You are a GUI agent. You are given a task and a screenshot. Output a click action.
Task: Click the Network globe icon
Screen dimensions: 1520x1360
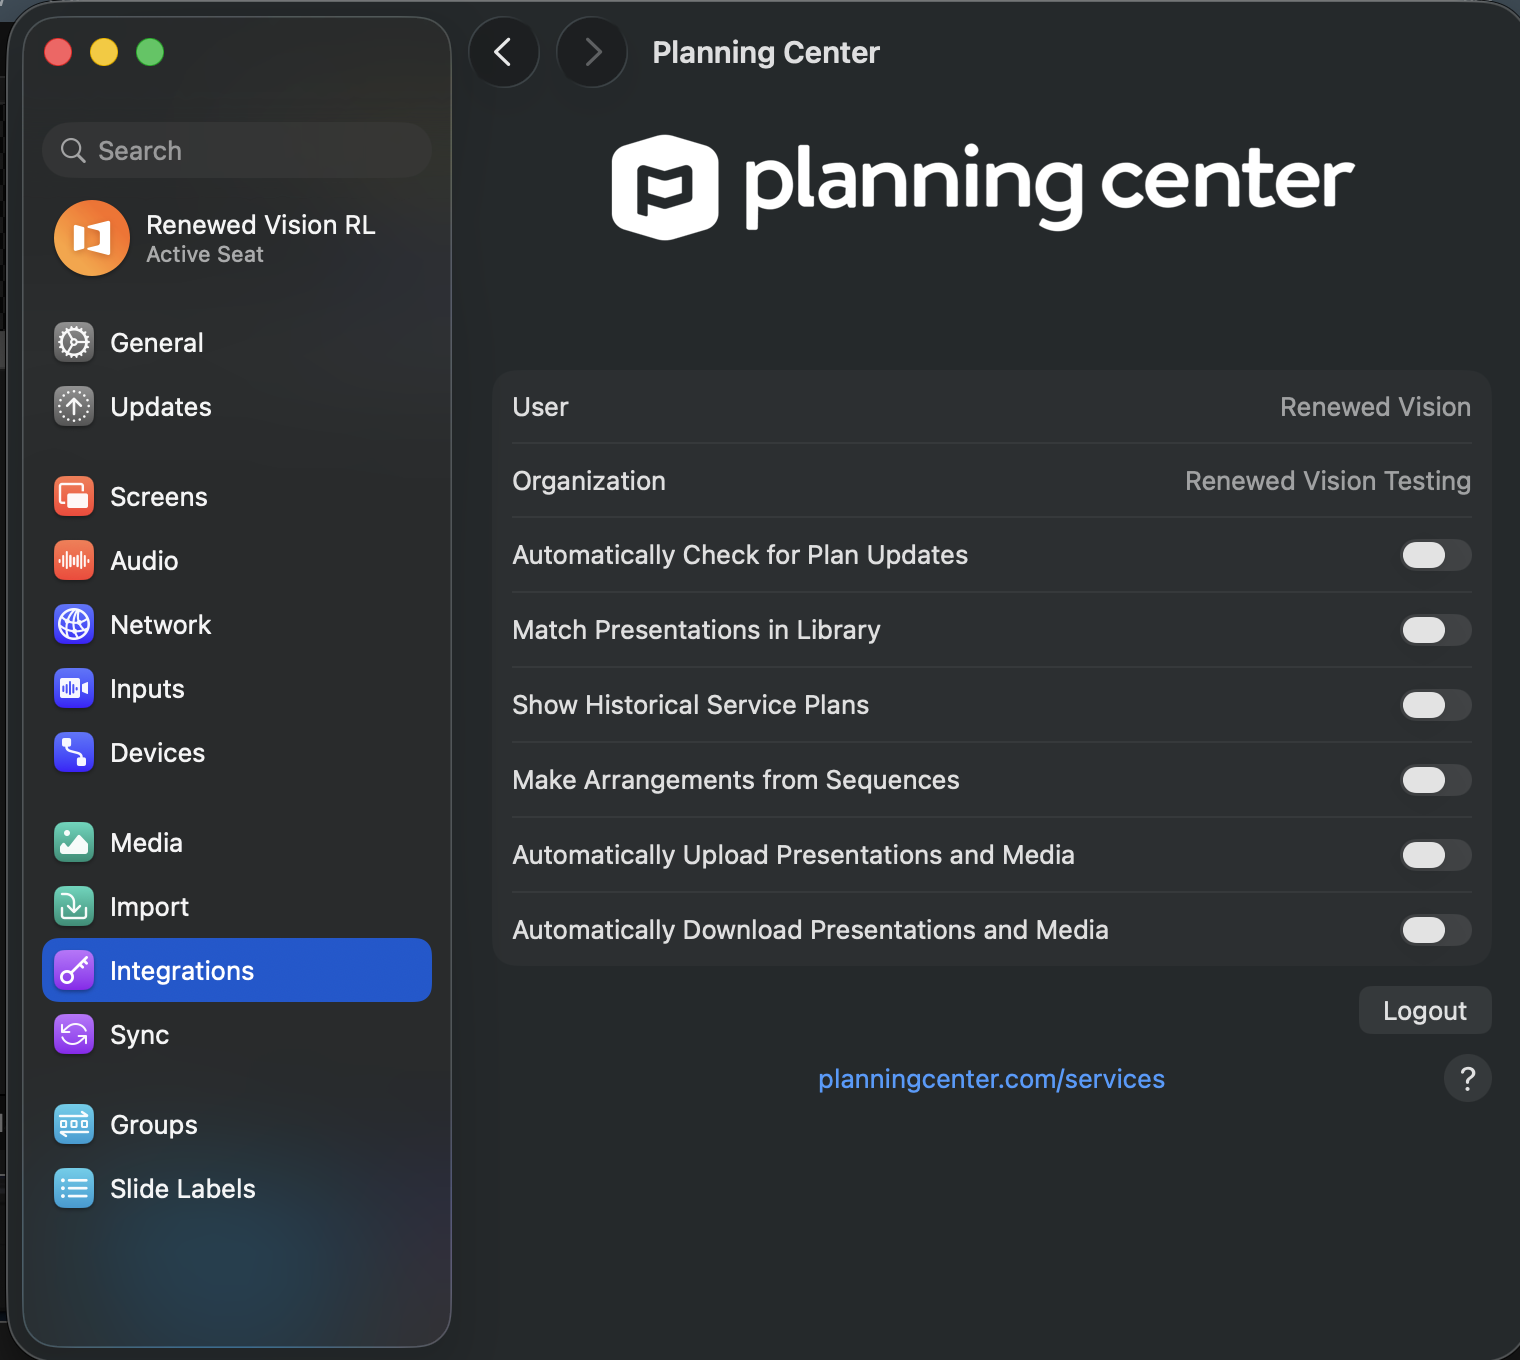(74, 625)
